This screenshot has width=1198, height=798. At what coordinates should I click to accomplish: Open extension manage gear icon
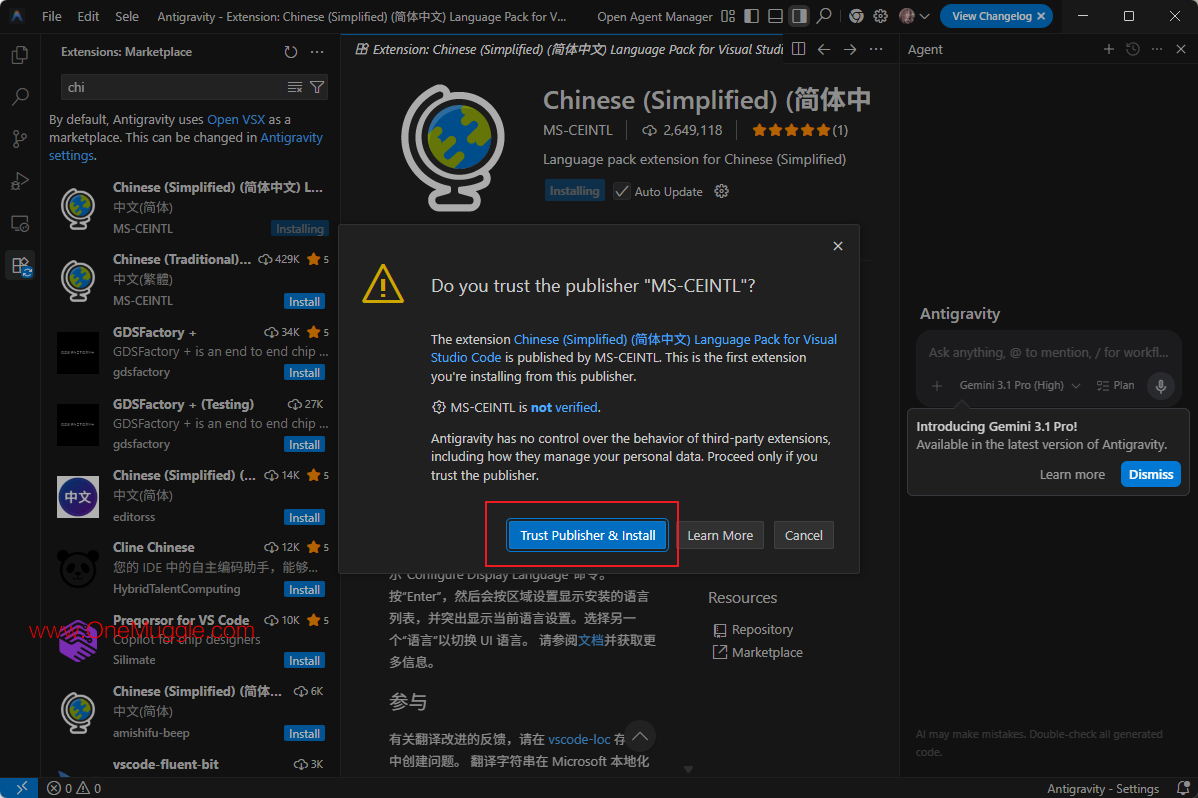(x=721, y=191)
